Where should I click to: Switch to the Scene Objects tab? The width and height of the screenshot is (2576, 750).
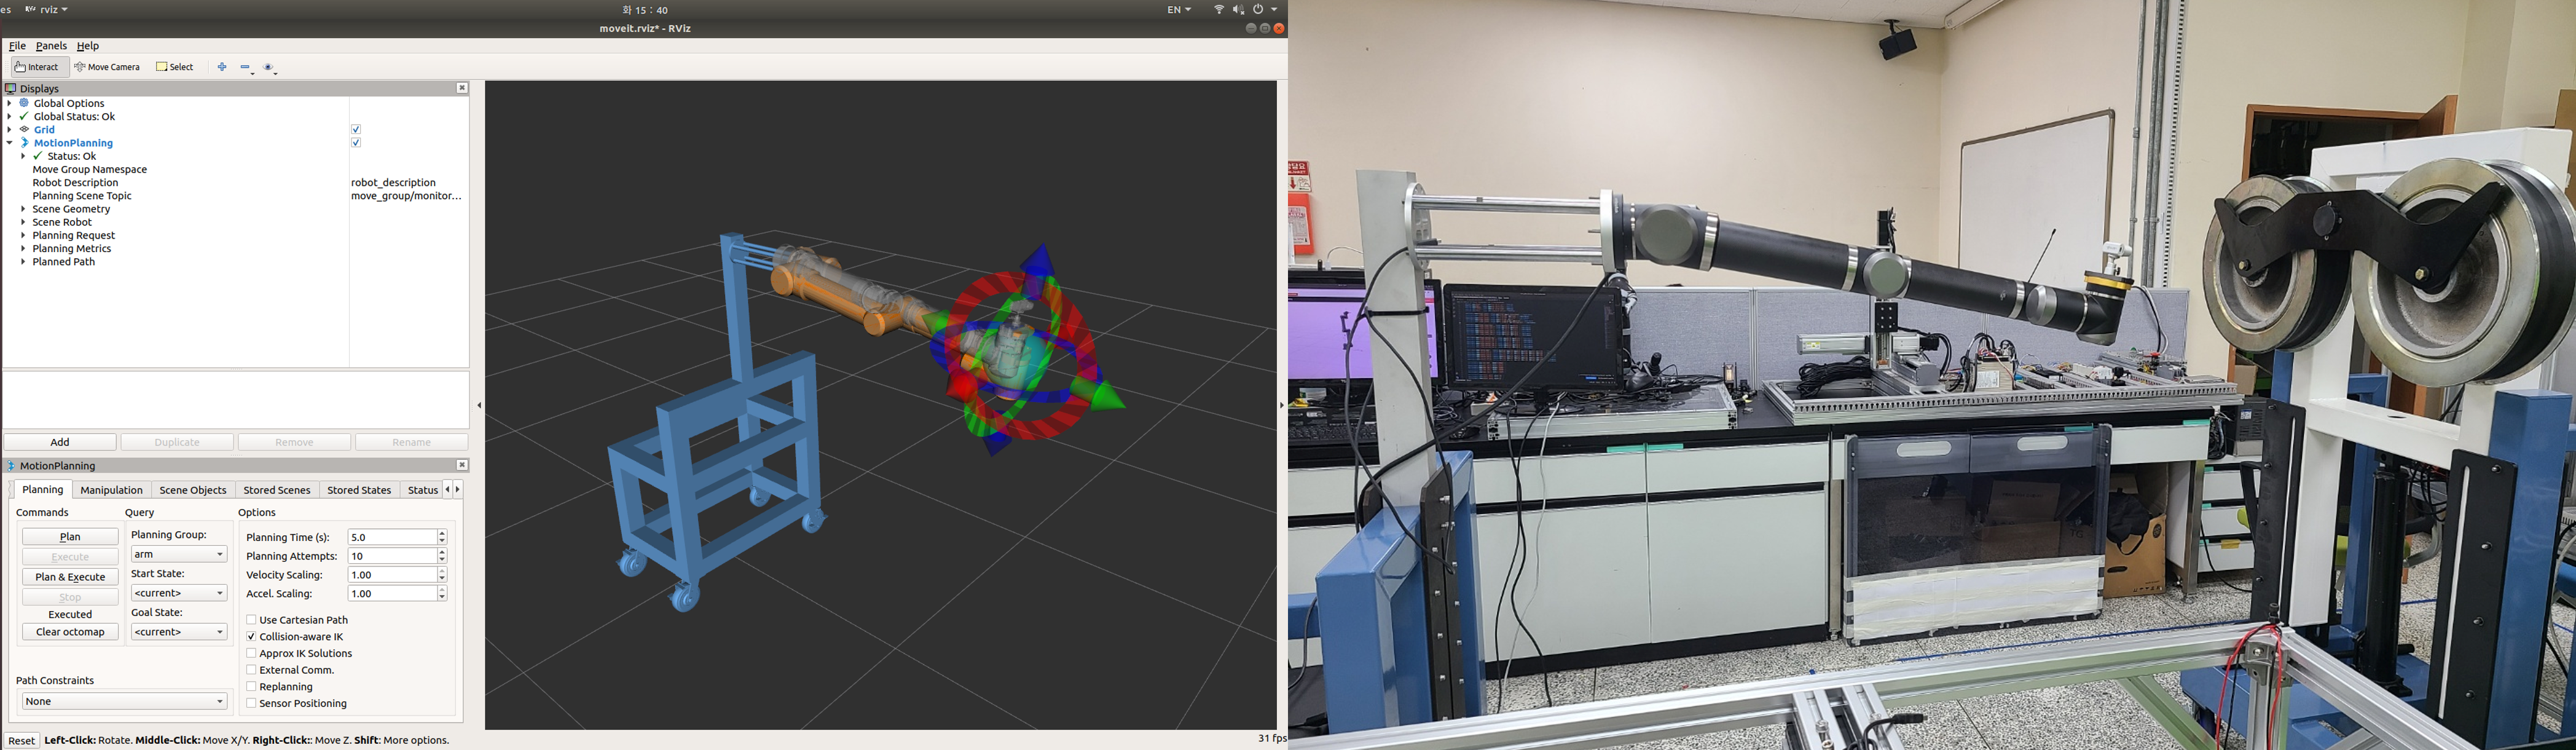click(193, 490)
